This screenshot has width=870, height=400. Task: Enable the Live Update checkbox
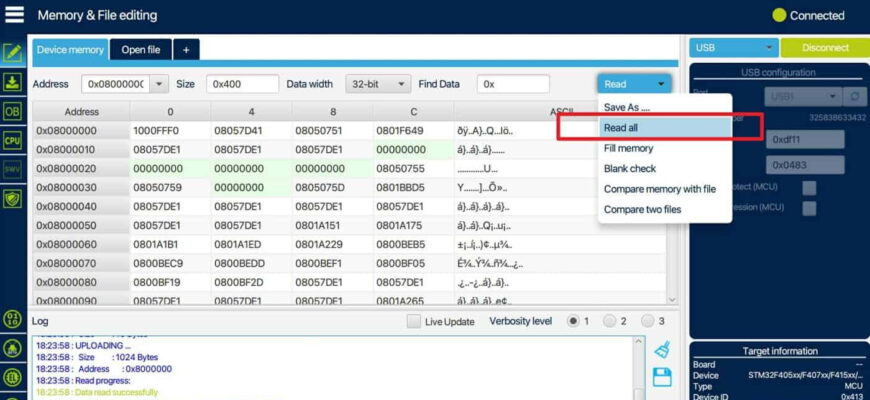[414, 321]
